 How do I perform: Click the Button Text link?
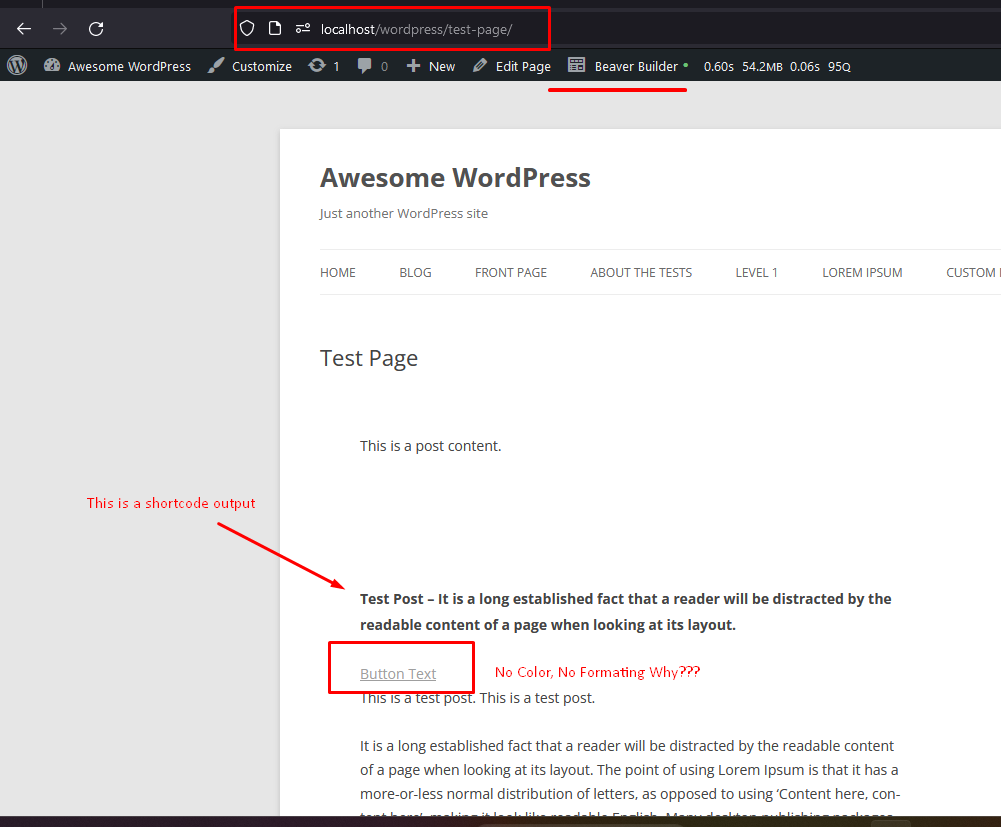coord(398,674)
